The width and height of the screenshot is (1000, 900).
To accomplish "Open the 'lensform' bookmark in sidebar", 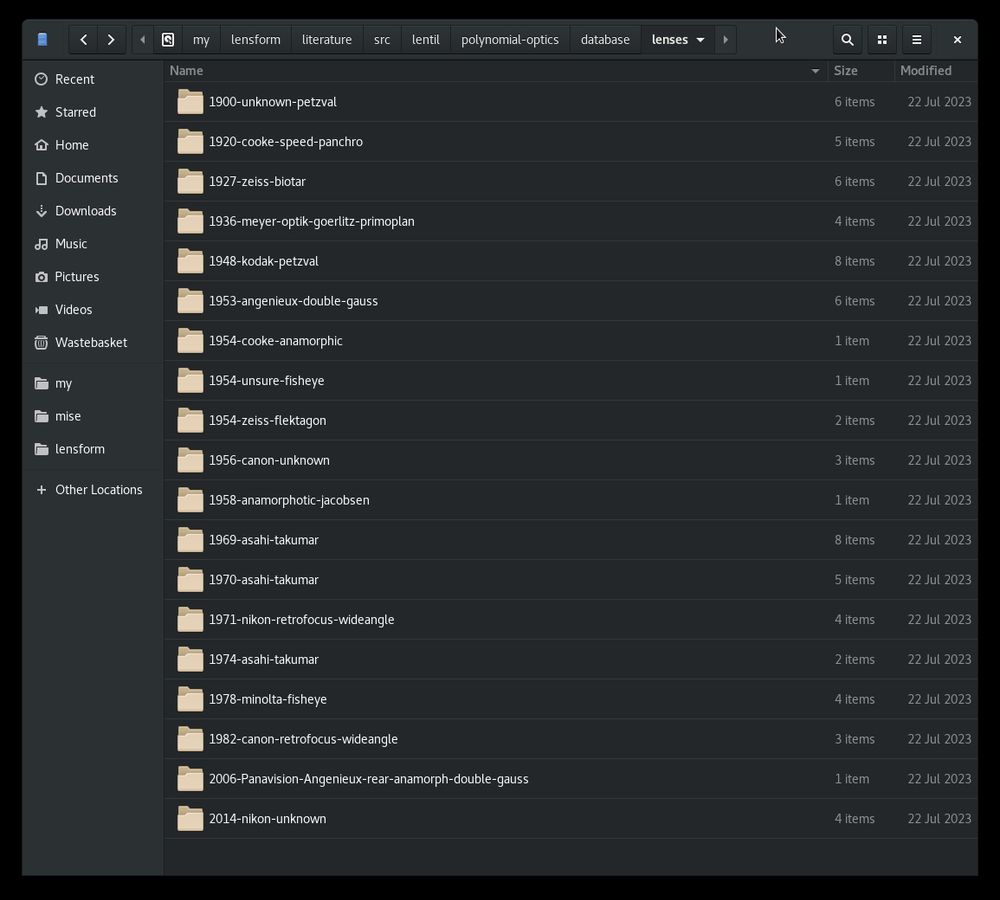I will tap(92, 449).
